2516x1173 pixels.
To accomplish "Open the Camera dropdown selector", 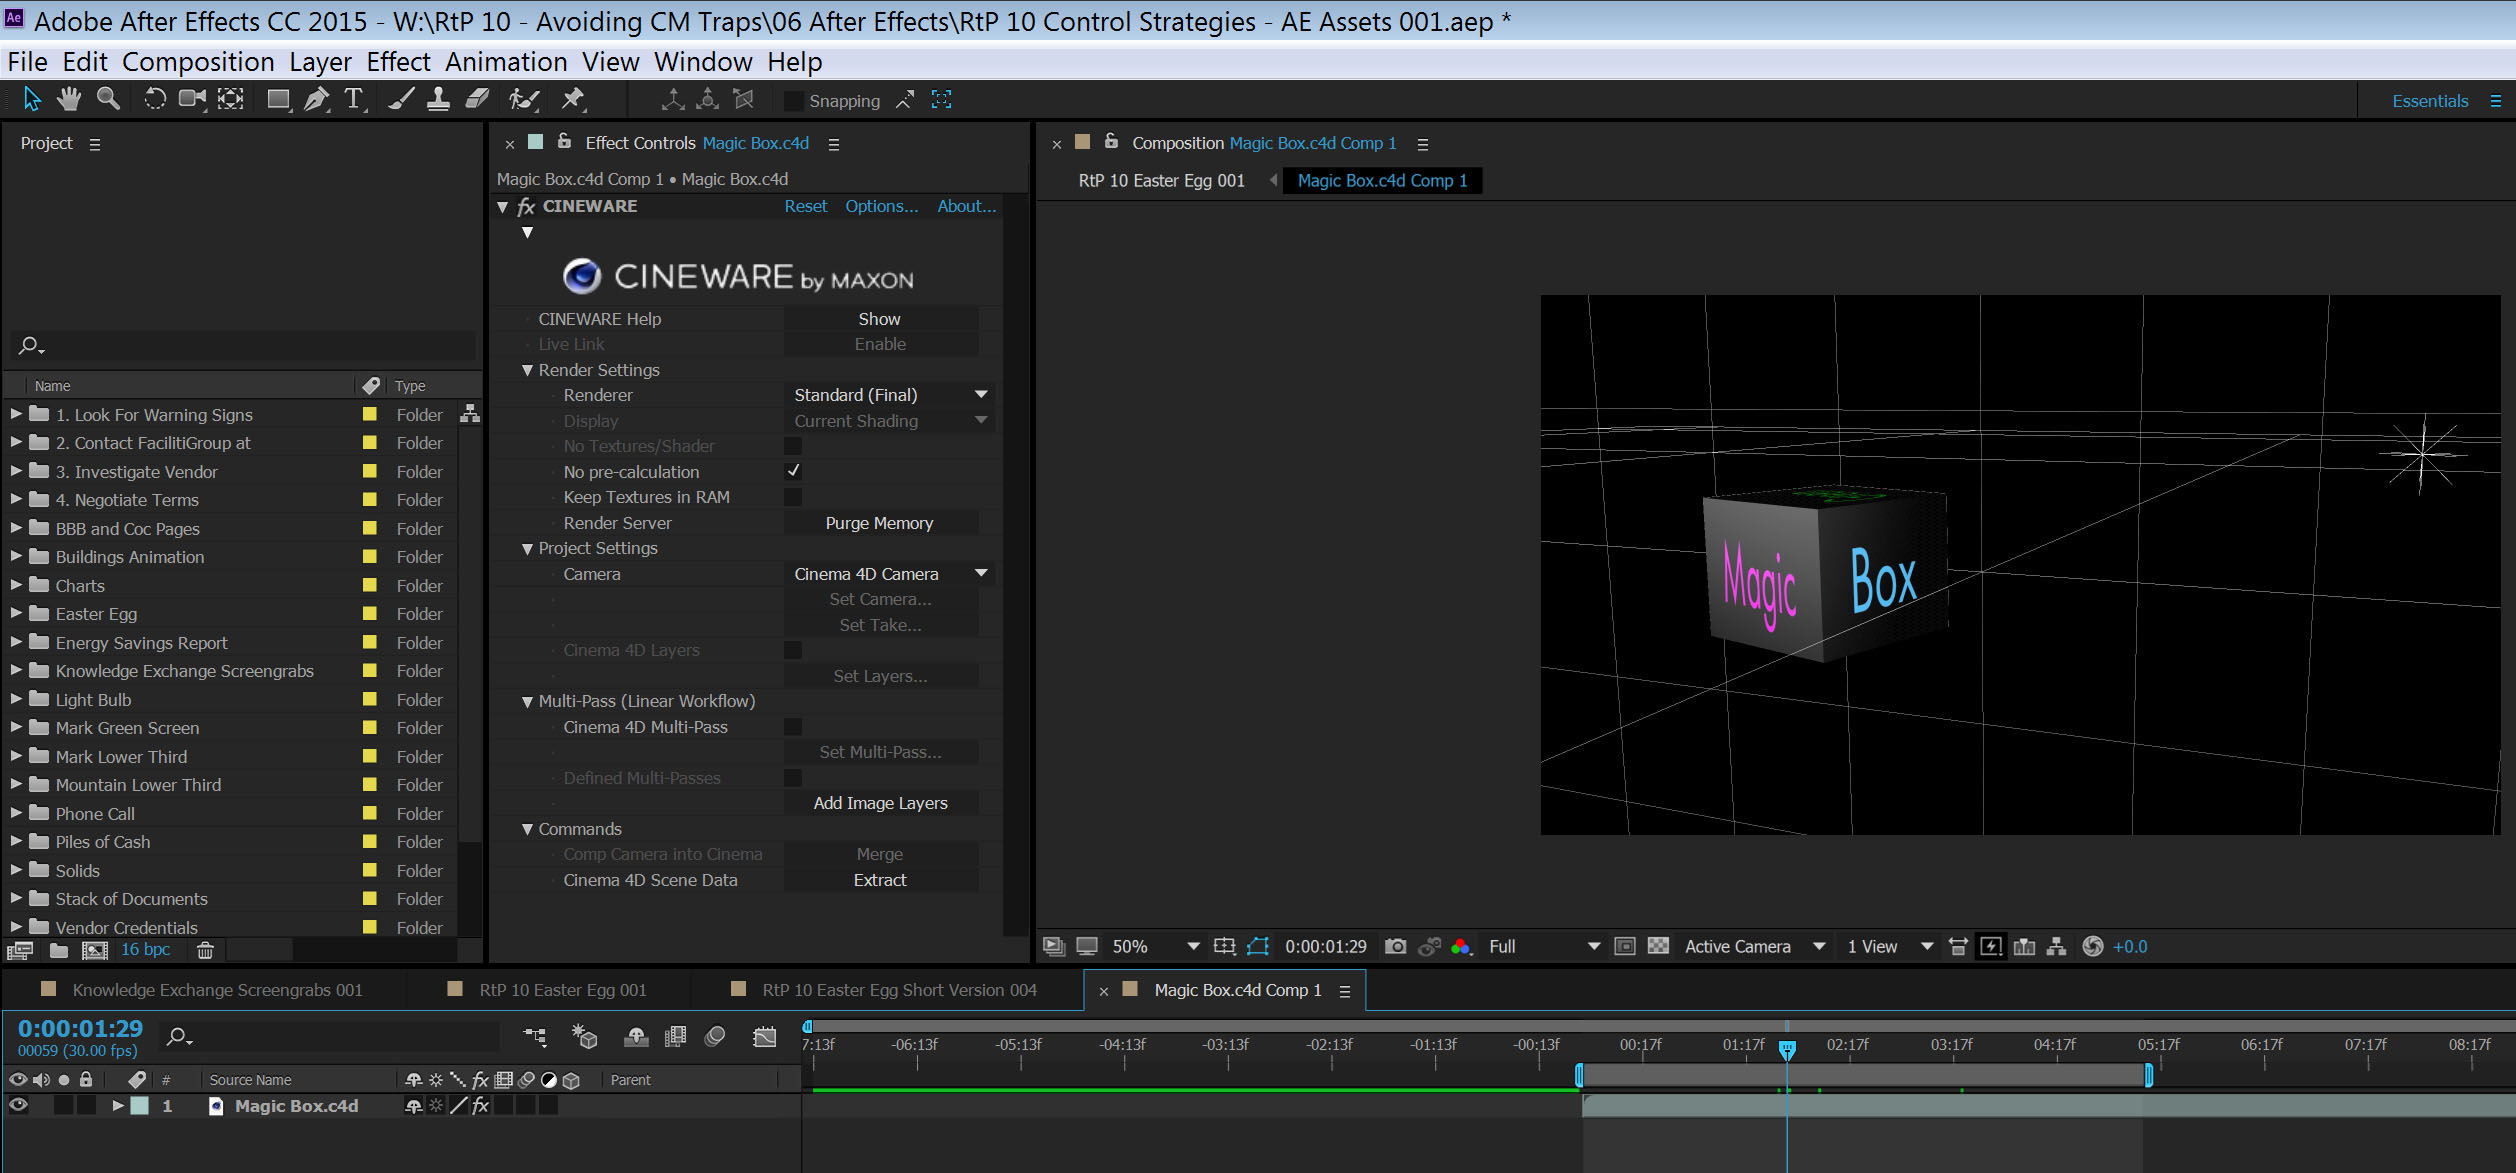I will click(x=982, y=573).
